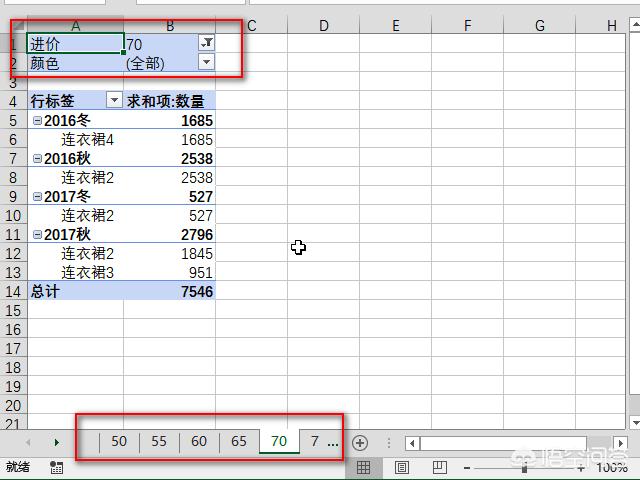Click the horizontal scrollbar right arrow

pos(621,443)
